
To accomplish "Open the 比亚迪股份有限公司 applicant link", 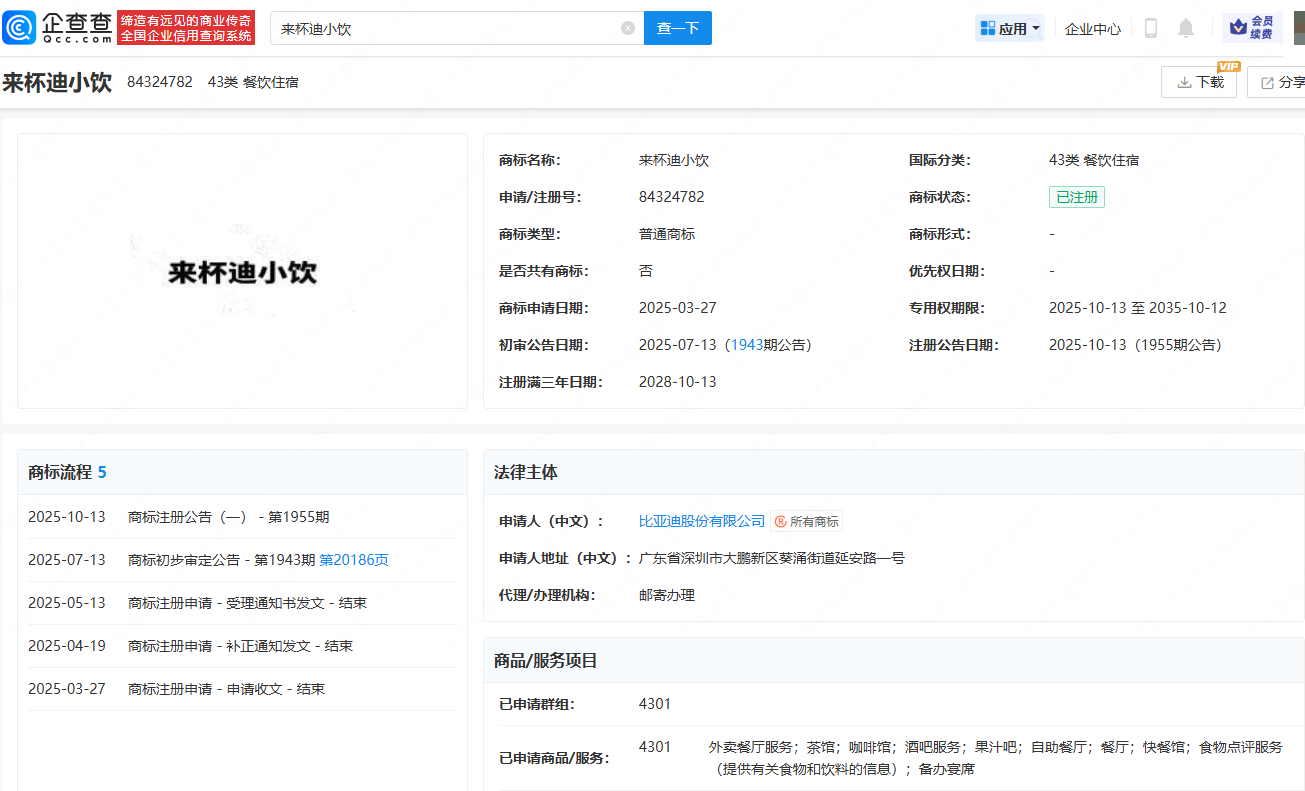I will tap(702, 521).
